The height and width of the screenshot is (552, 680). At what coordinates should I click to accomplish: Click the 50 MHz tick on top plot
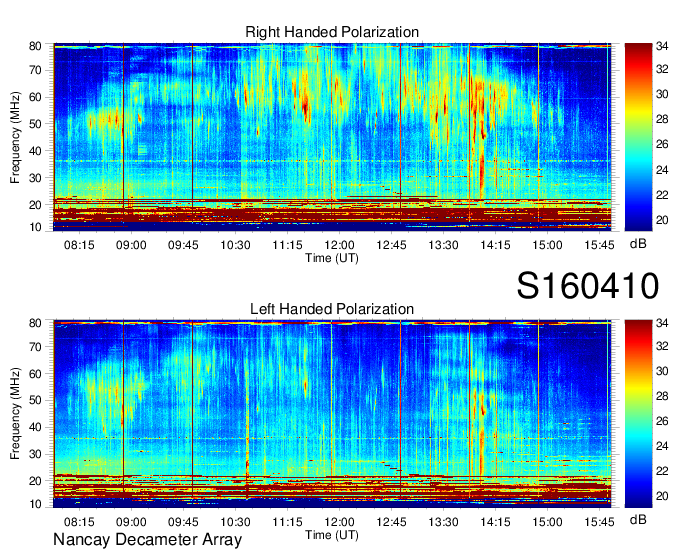35,124
